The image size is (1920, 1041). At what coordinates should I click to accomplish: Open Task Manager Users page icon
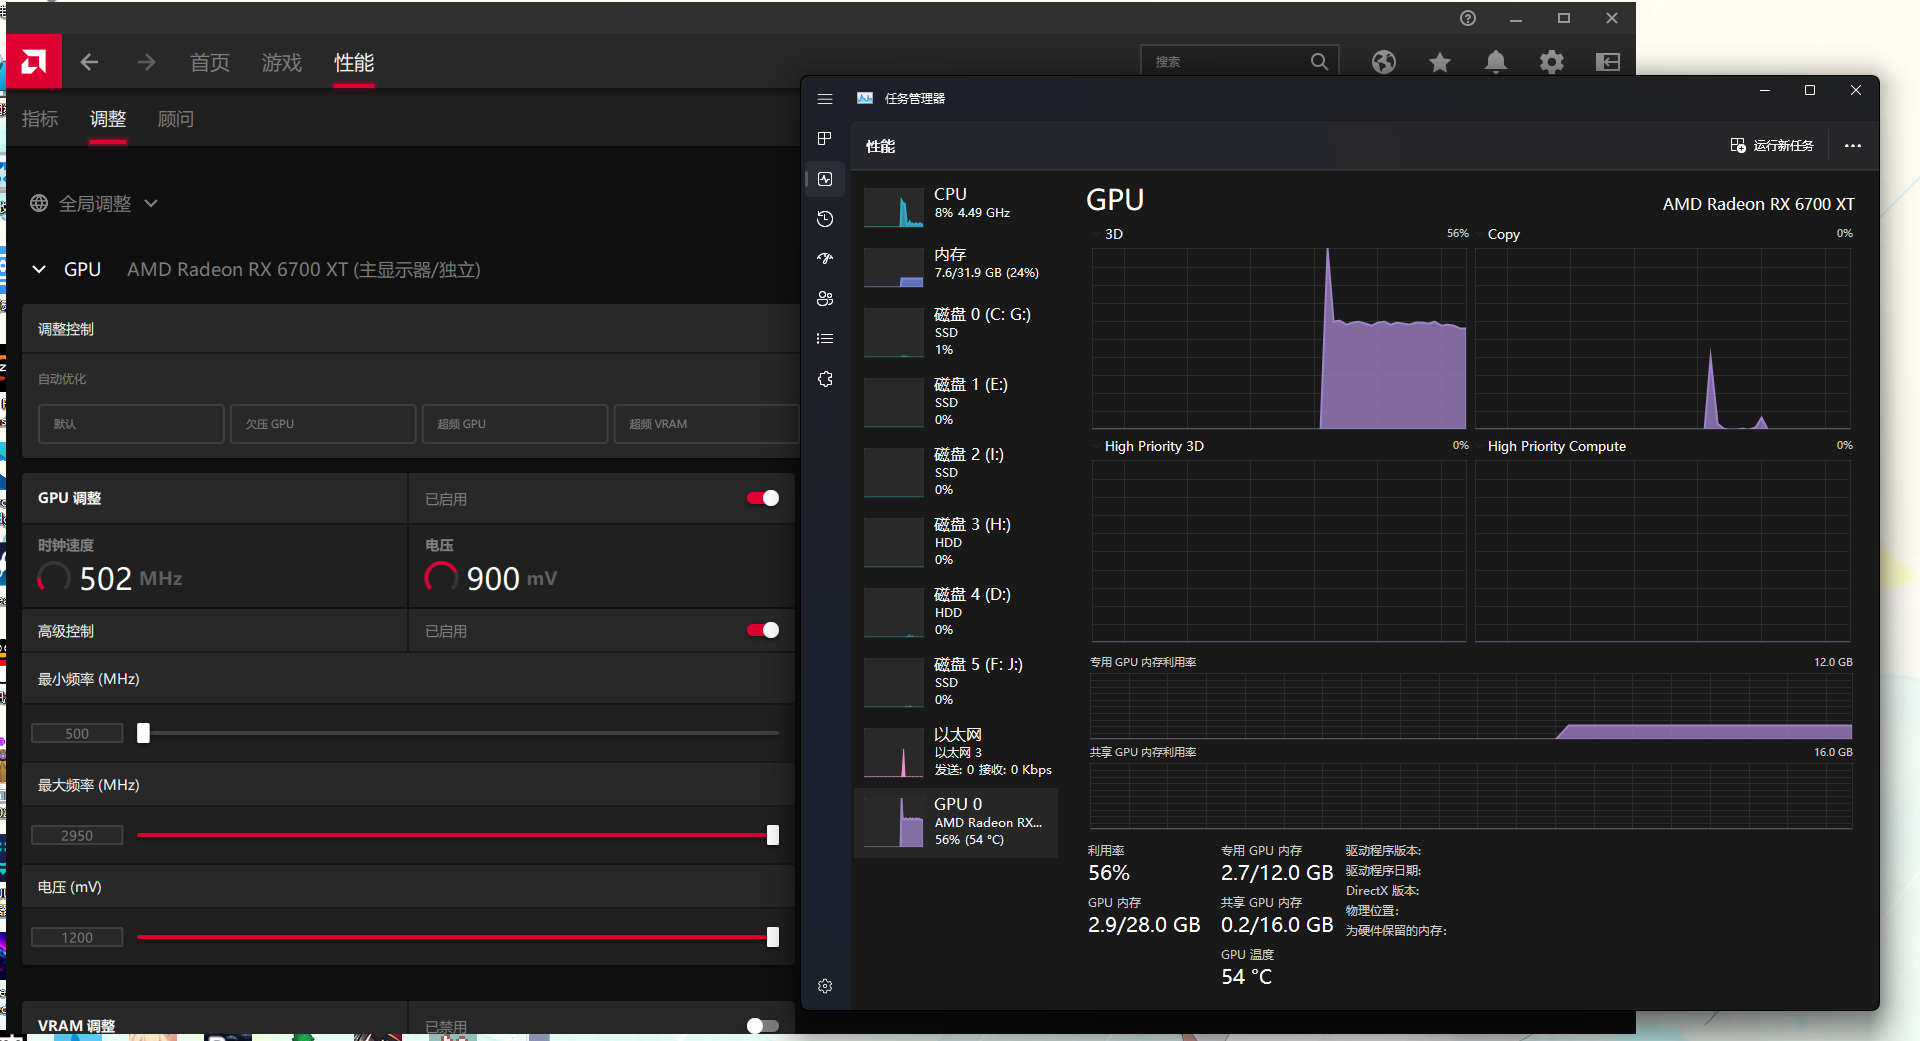825,299
